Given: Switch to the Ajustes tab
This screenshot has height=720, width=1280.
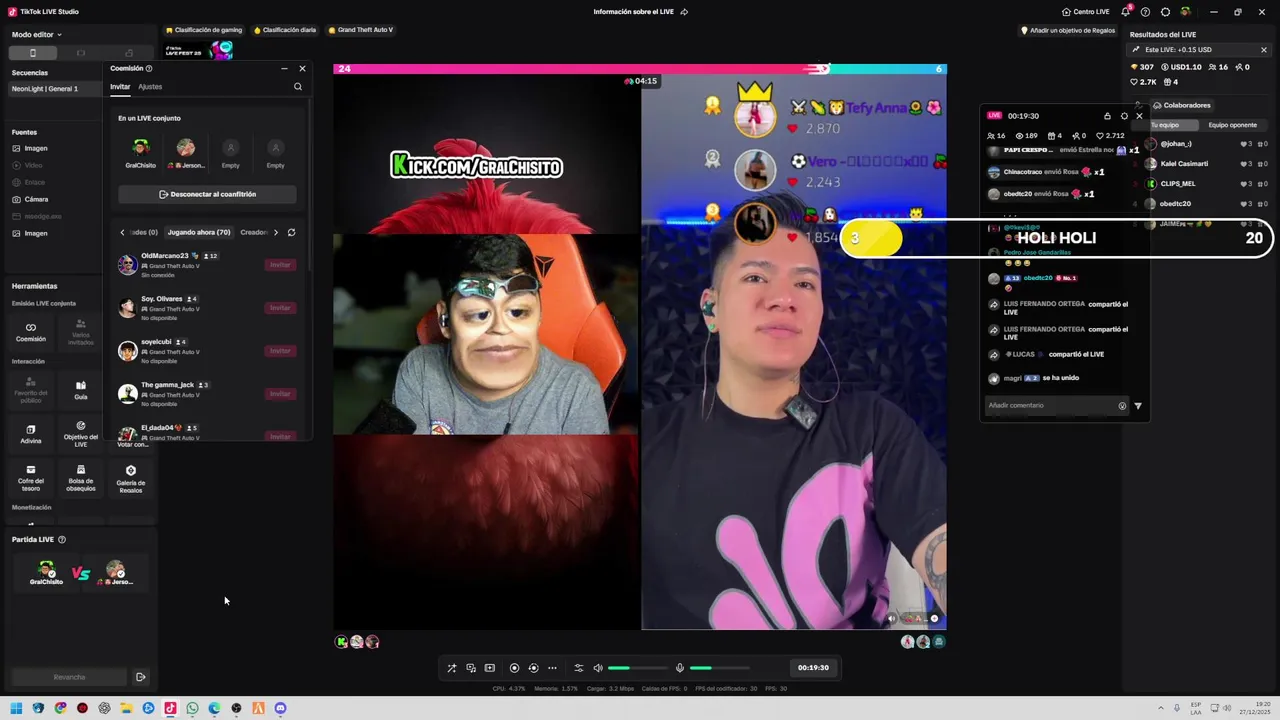Looking at the screenshot, I should tap(150, 87).
